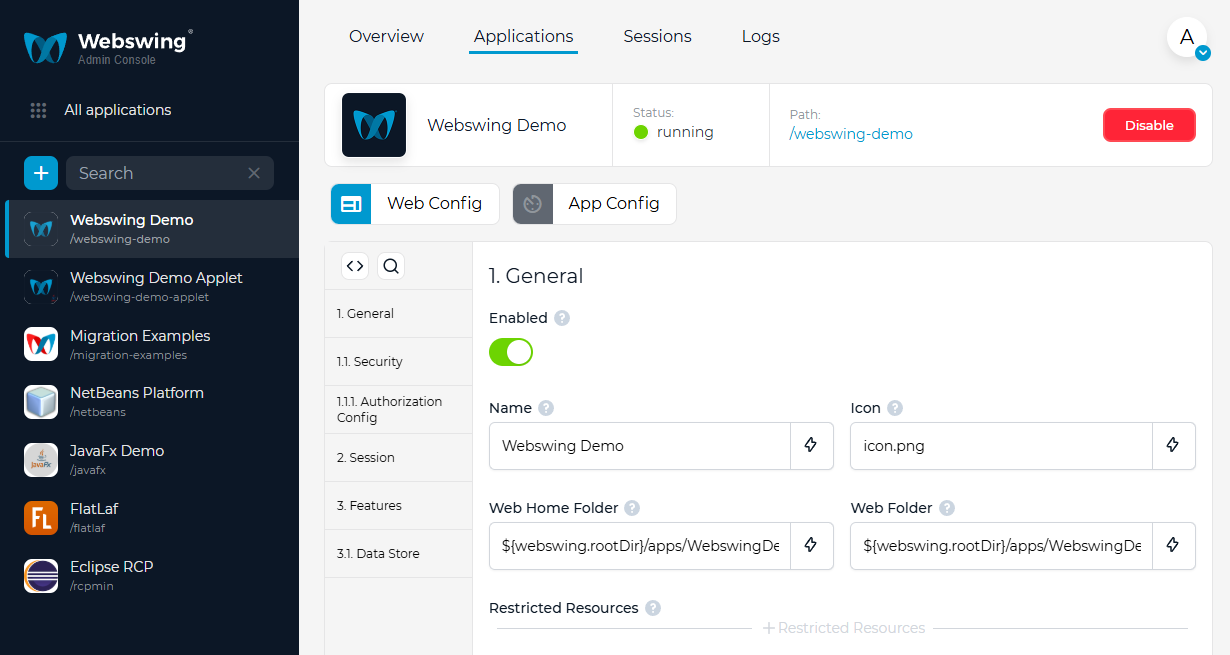1230x655 pixels.
Task: Open the Logs tab
Action: (761, 36)
